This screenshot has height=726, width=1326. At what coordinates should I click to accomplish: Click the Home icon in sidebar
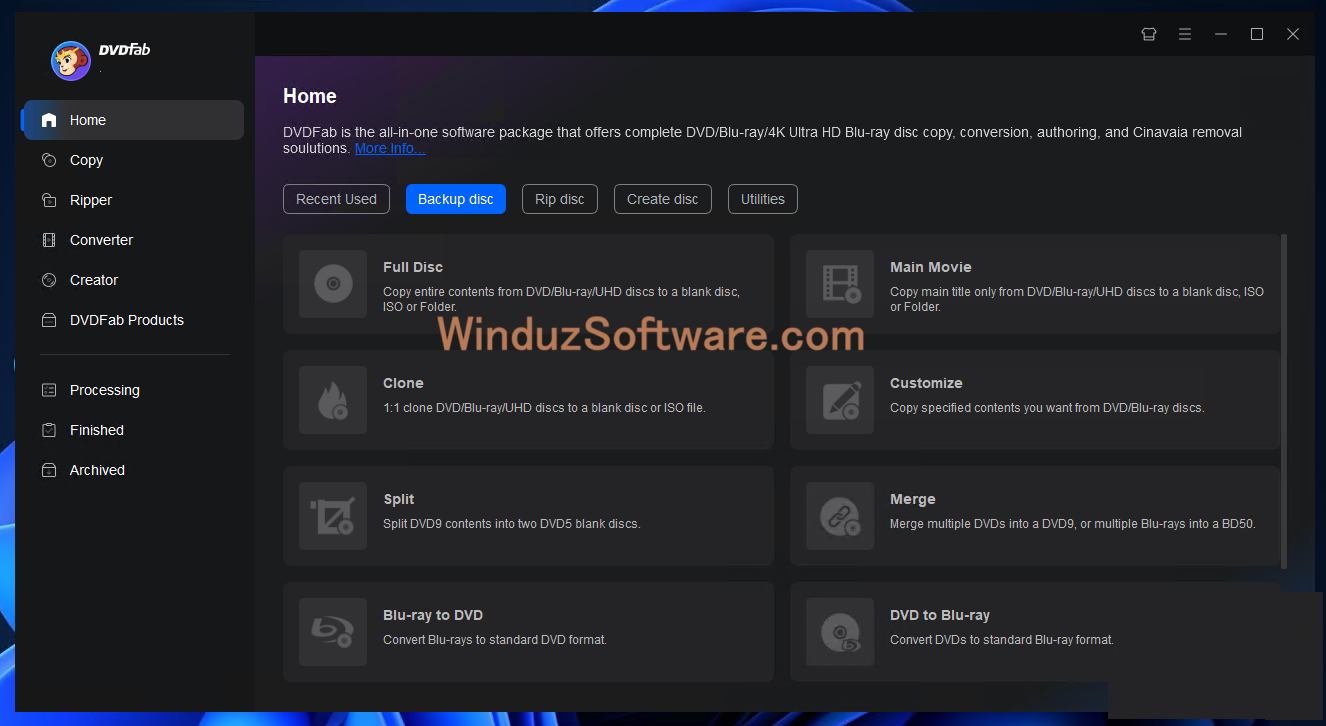[49, 120]
